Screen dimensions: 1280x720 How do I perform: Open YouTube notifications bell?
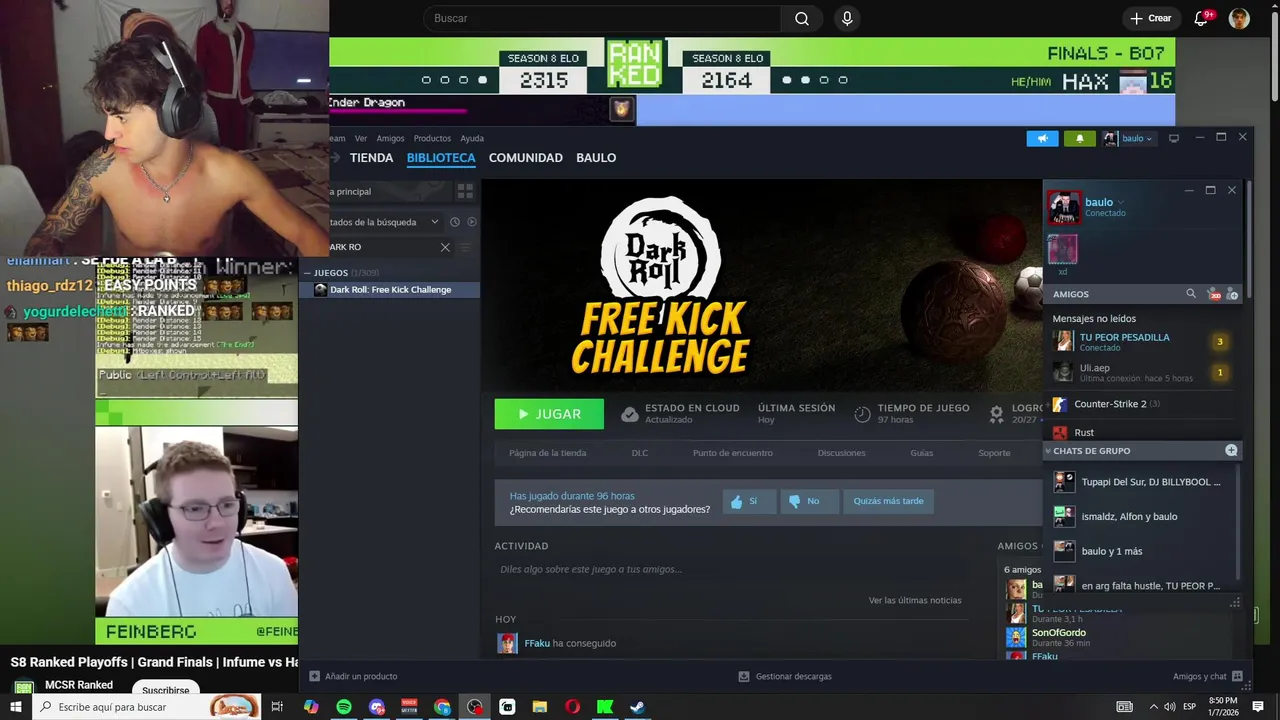[1202, 18]
